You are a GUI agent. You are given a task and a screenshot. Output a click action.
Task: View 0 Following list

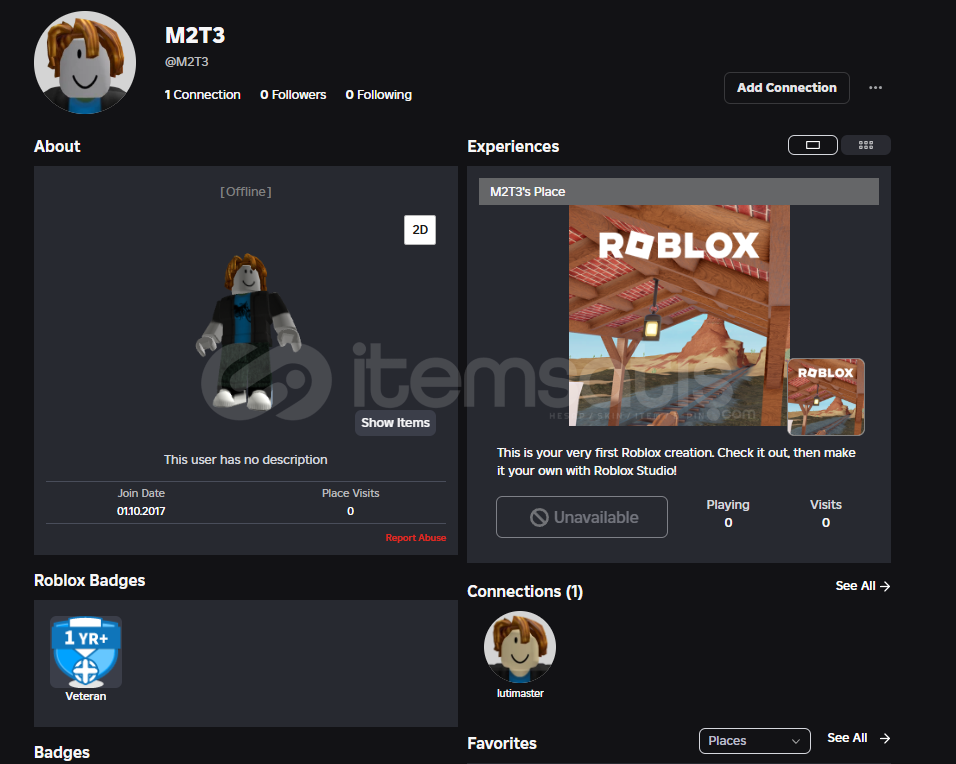click(x=379, y=95)
